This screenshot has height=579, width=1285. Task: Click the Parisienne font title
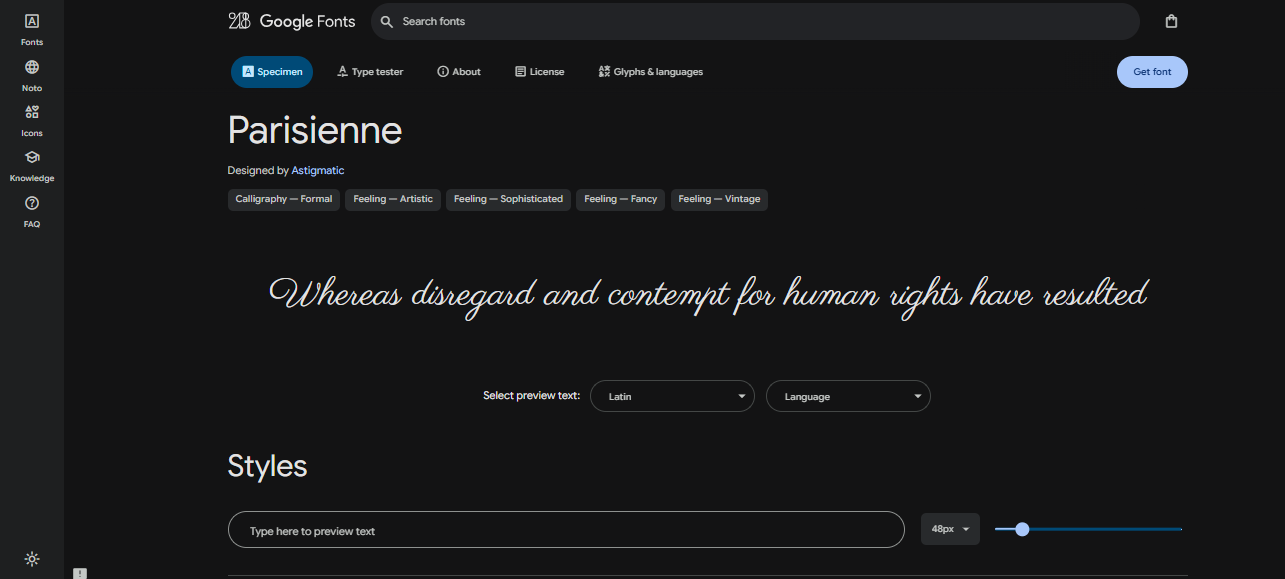[315, 130]
